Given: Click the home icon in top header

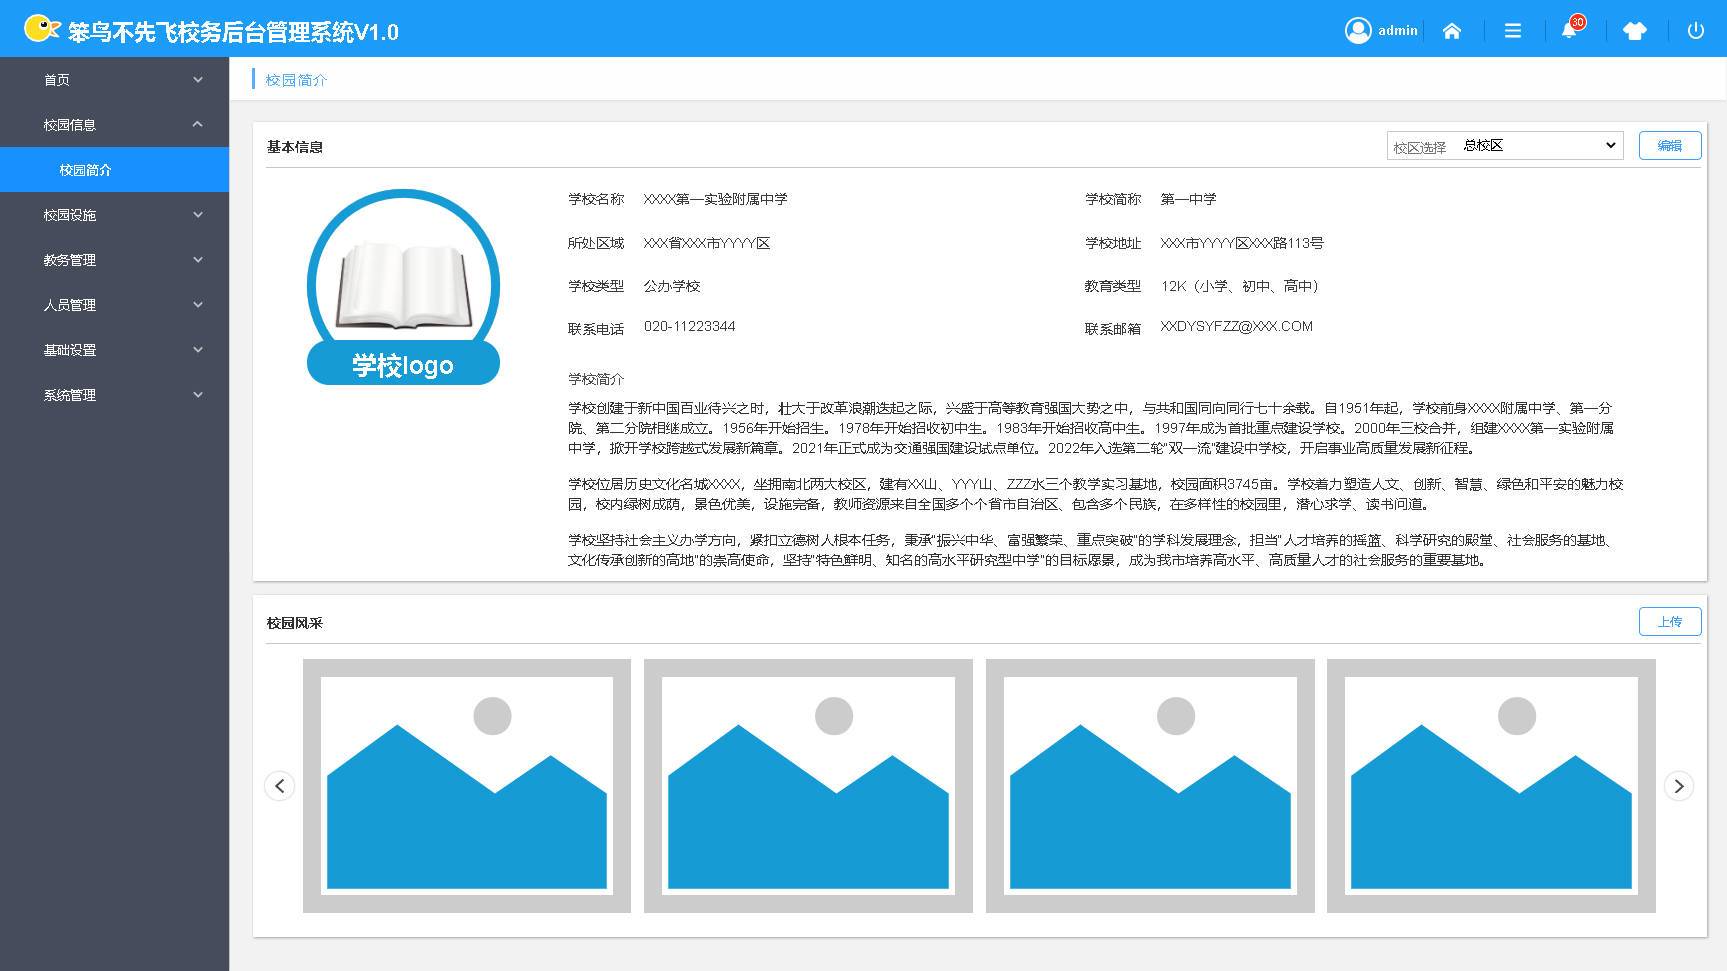Looking at the screenshot, I should [1452, 31].
